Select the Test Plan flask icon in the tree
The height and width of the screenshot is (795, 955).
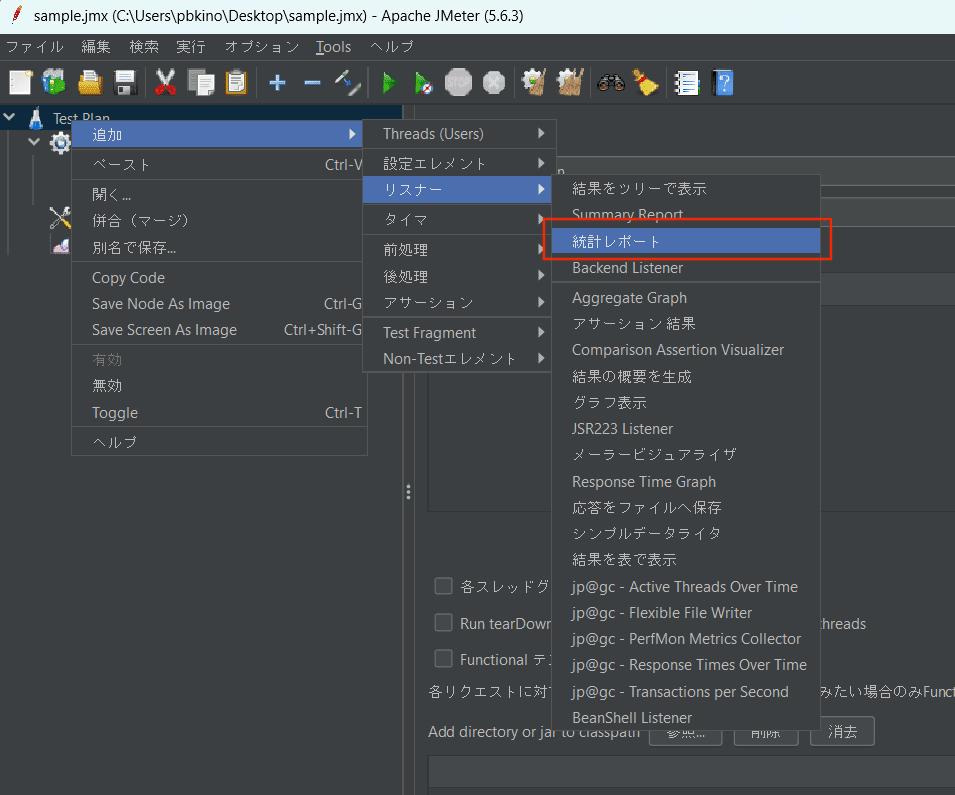pos(36,118)
